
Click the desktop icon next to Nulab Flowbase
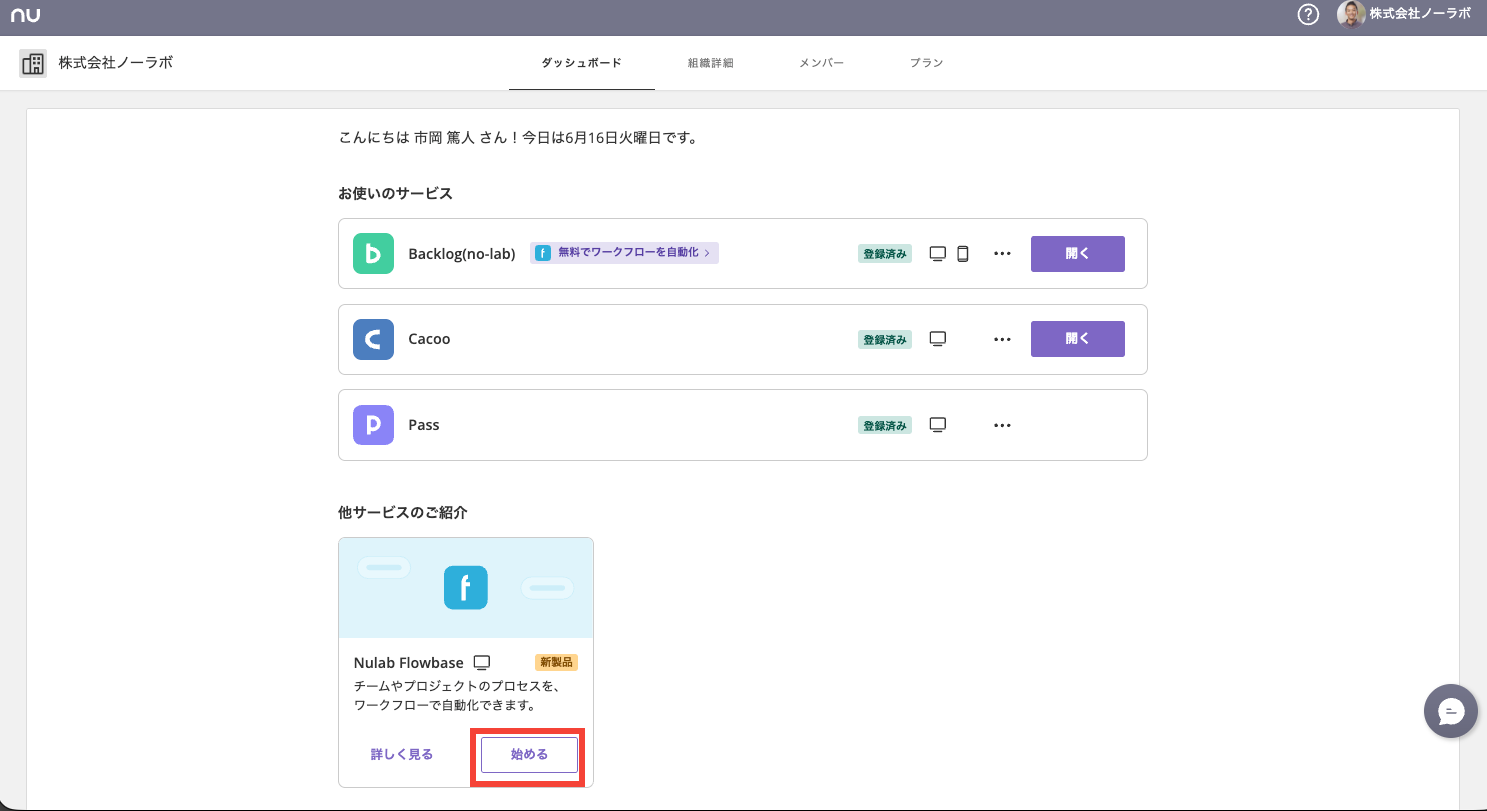pyautogui.click(x=482, y=663)
